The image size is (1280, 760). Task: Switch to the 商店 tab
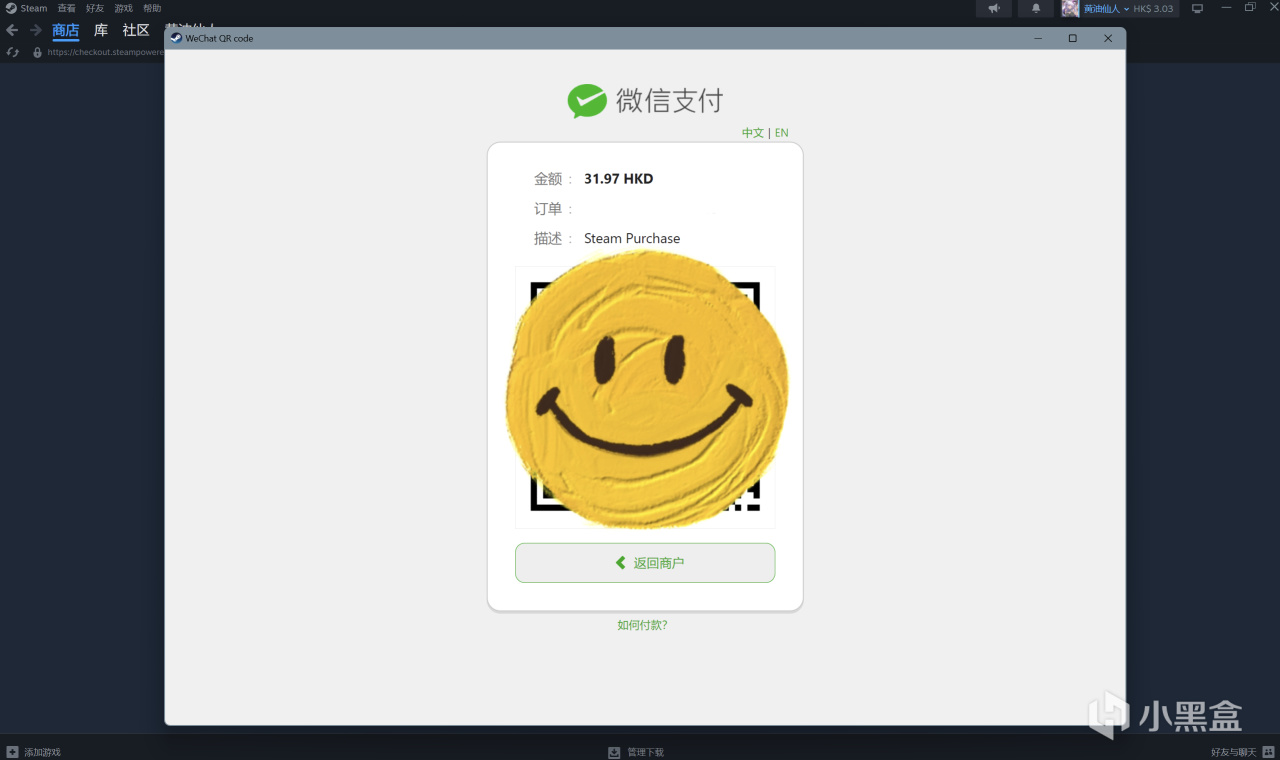click(66, 30)
